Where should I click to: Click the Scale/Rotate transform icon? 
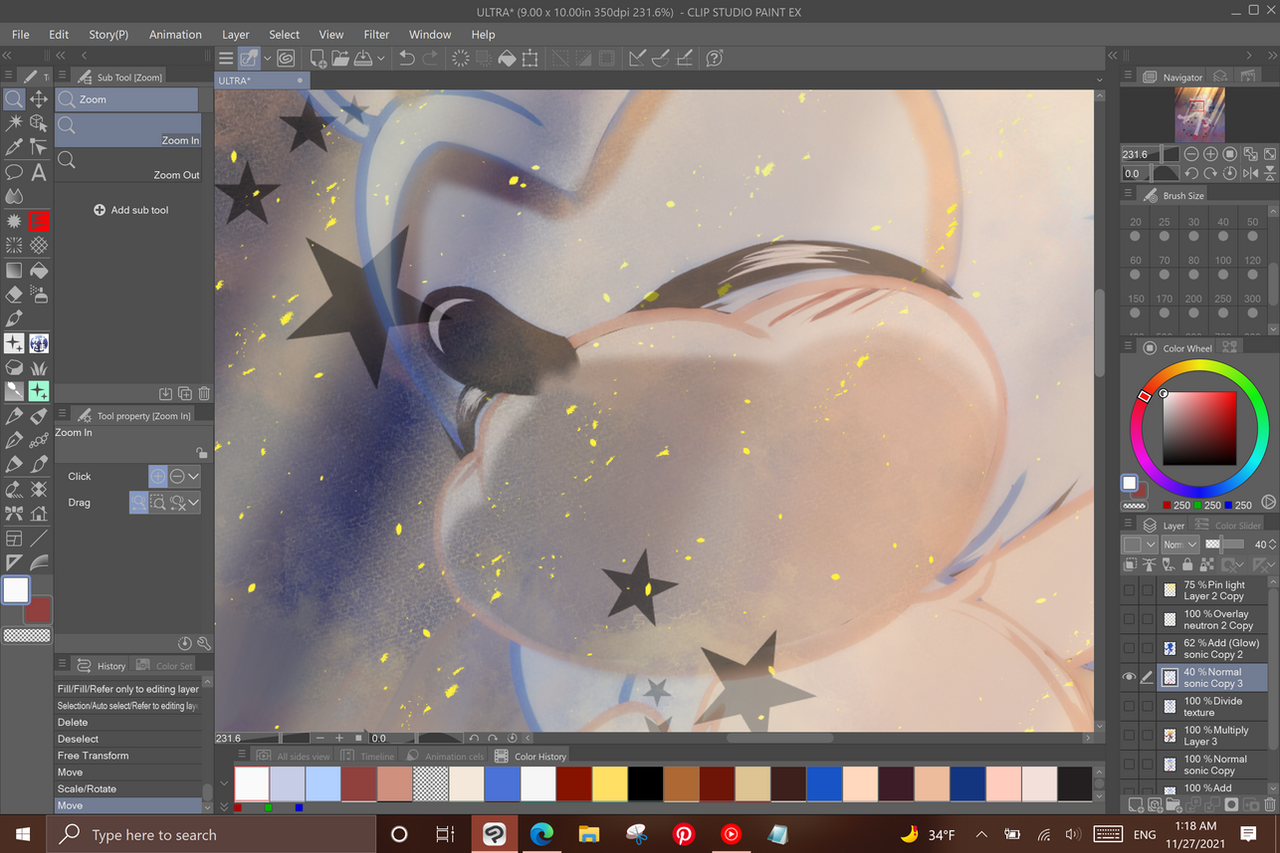(x=530, y=58)
